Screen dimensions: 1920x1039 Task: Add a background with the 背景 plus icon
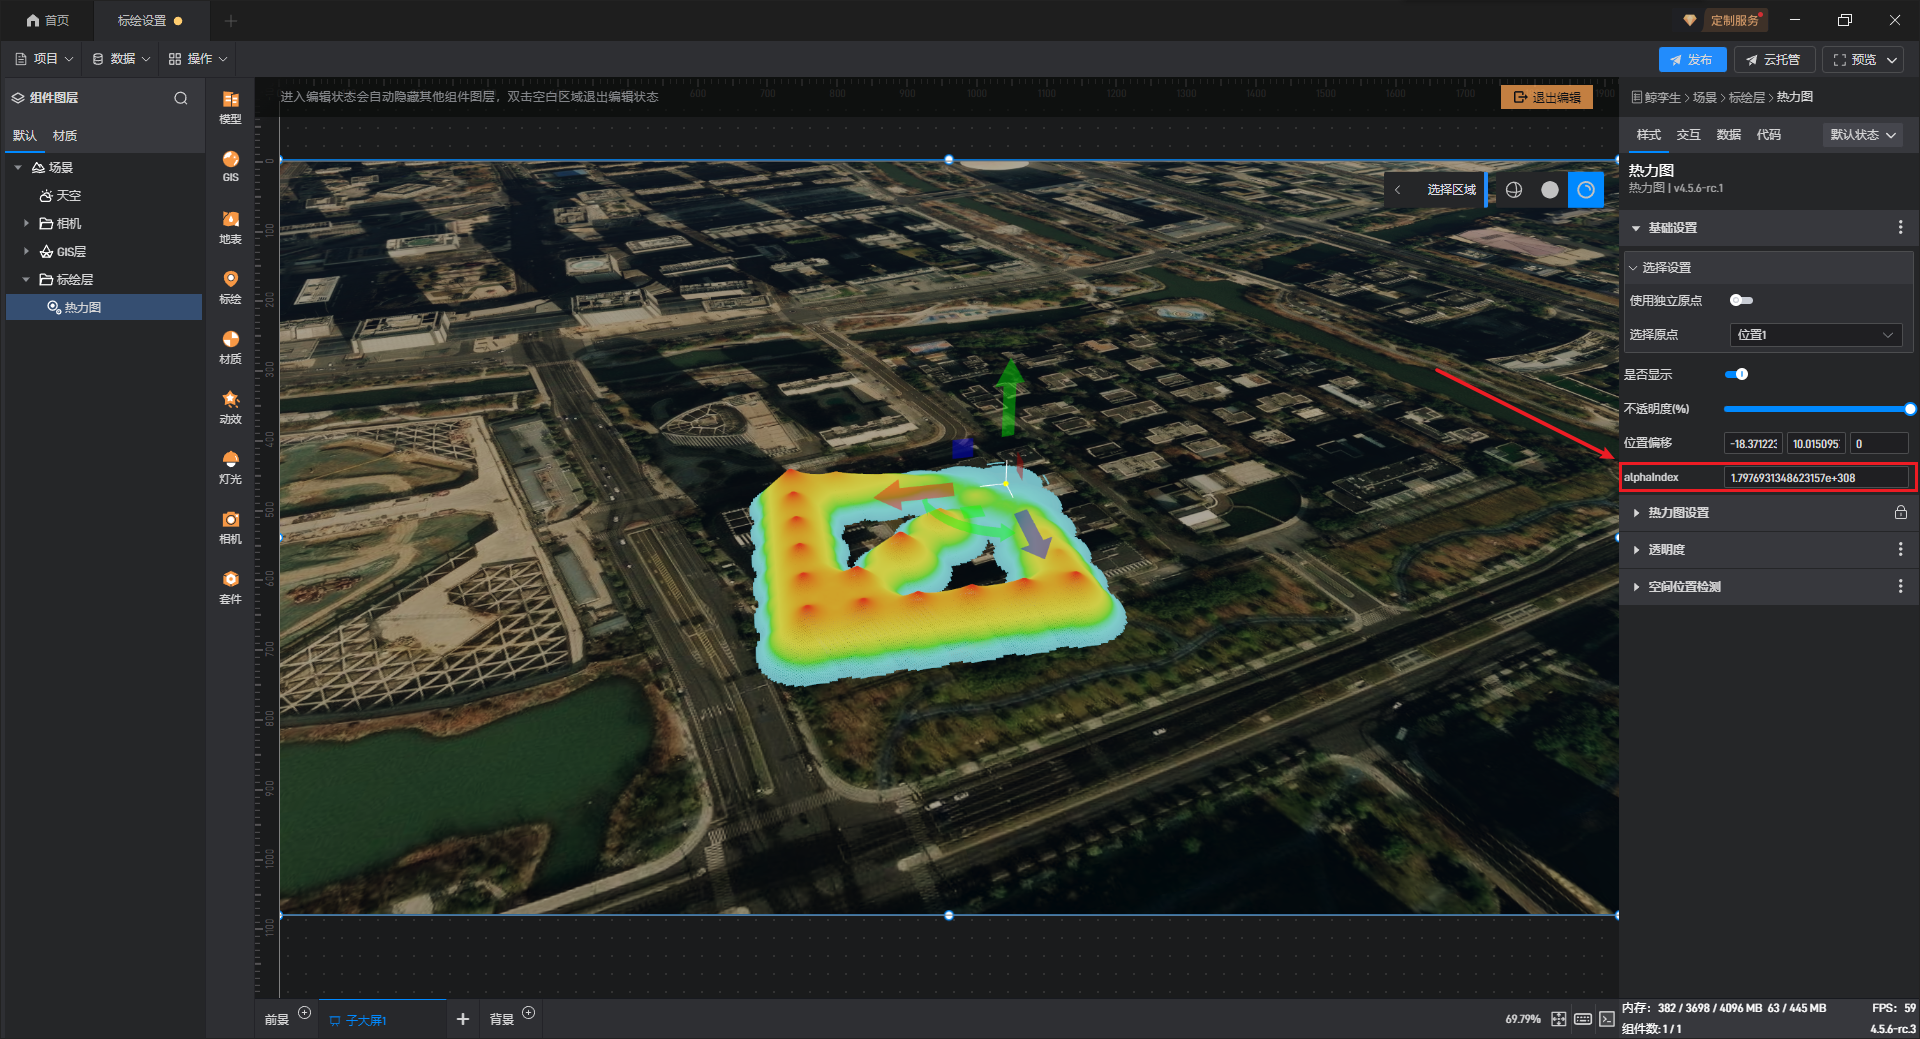pyautogui.click(x=529, y=1013)
